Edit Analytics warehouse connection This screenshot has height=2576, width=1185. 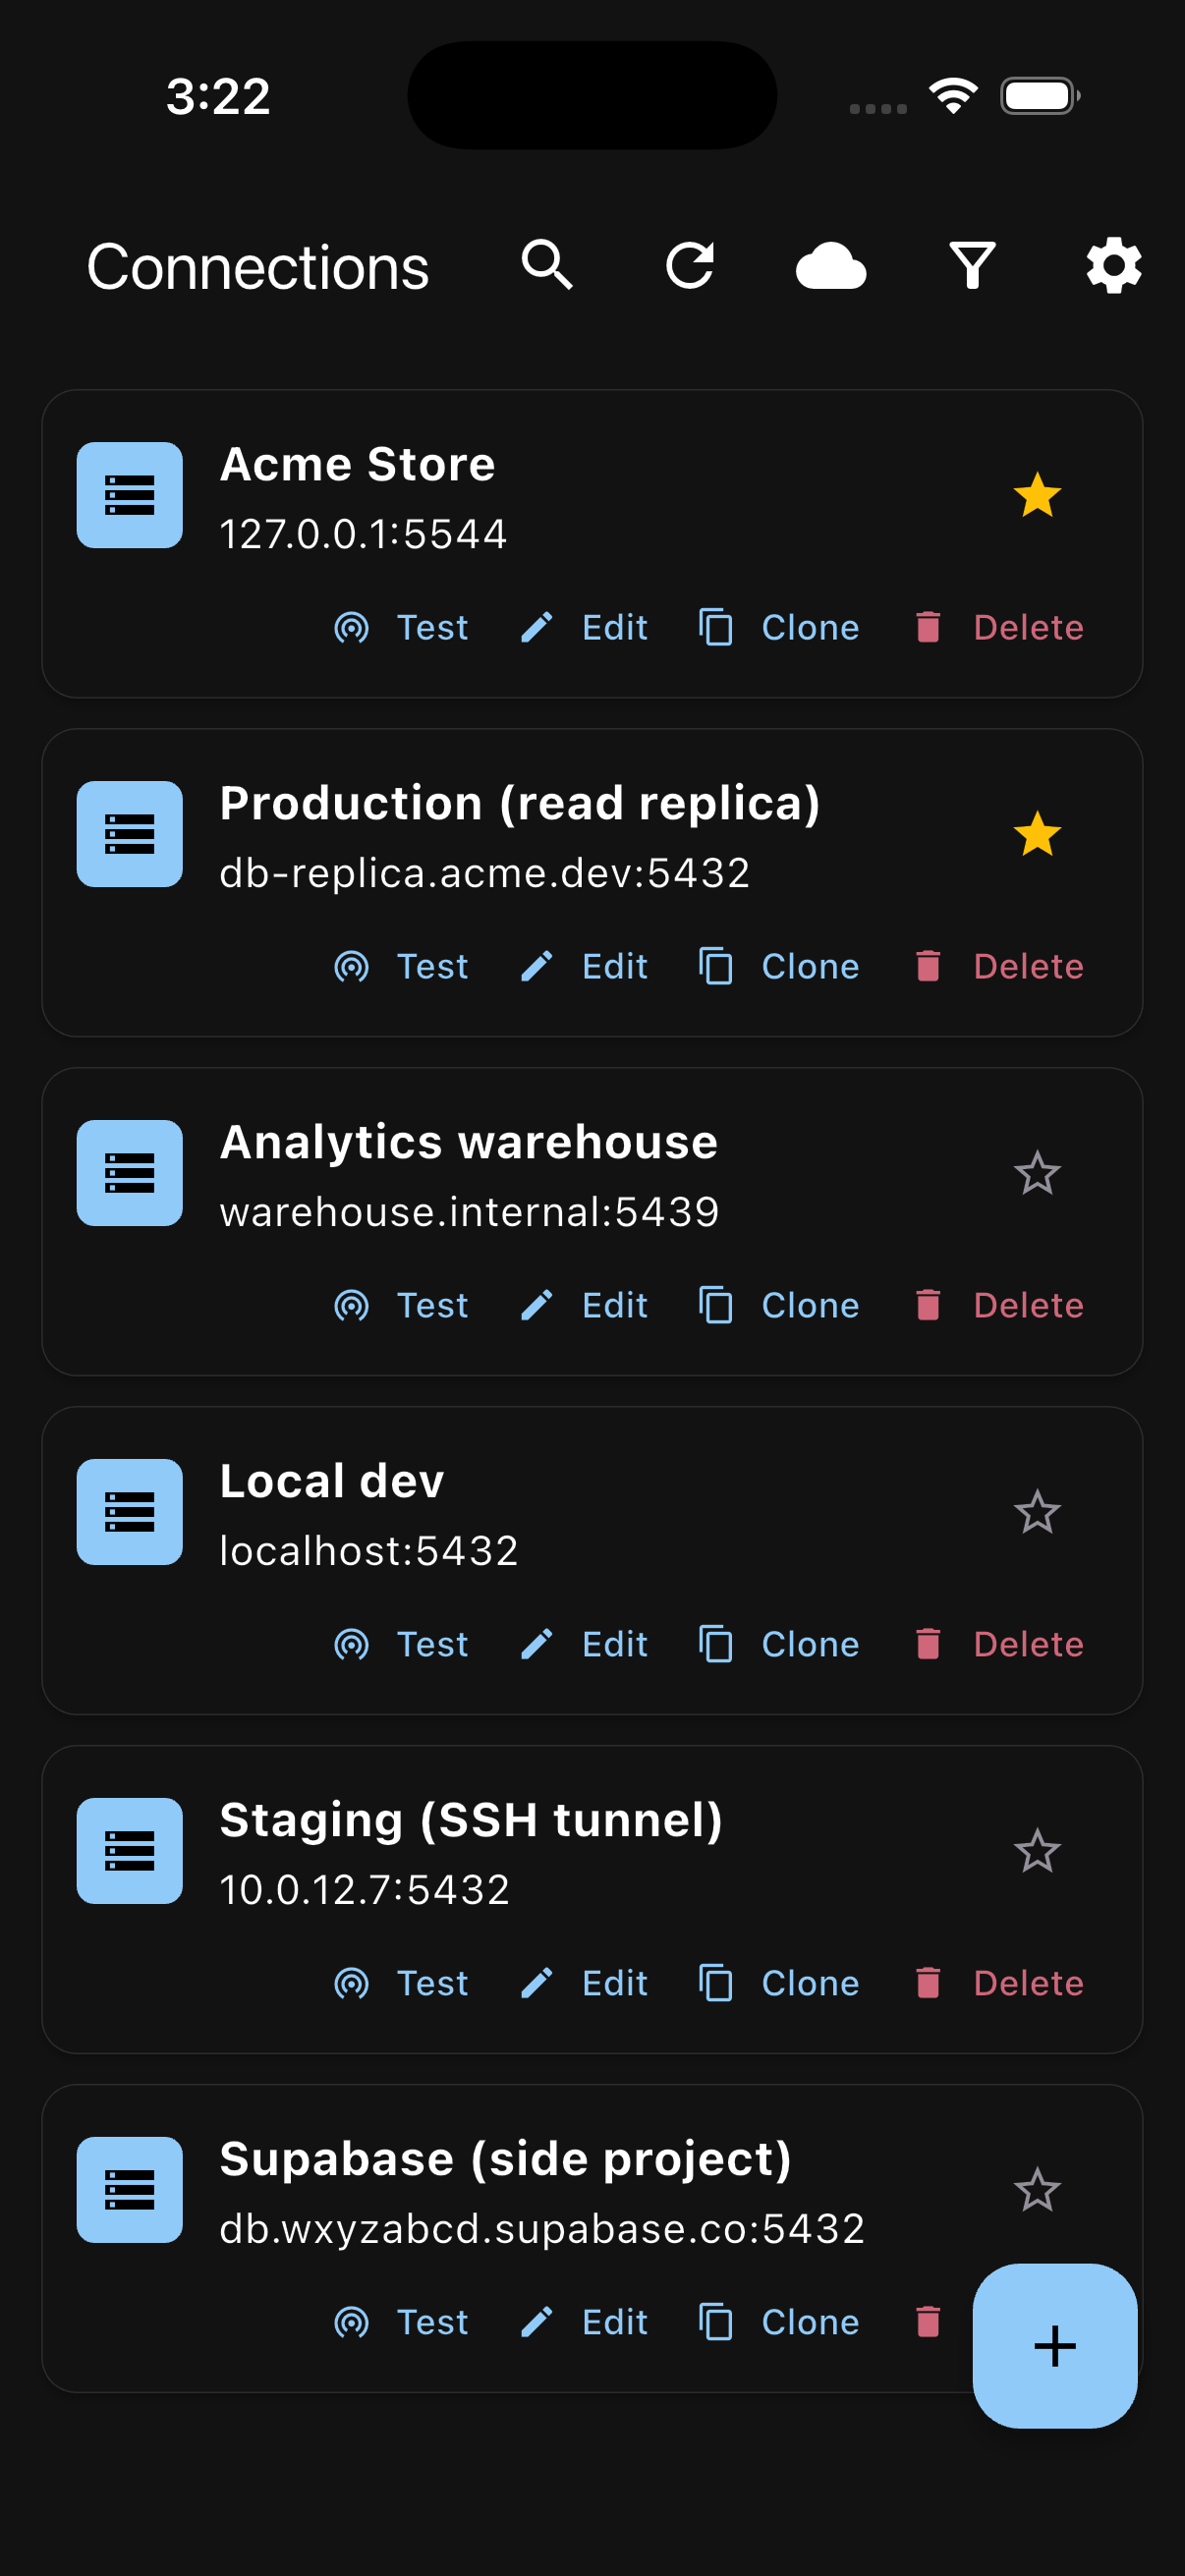[584, 1306]
